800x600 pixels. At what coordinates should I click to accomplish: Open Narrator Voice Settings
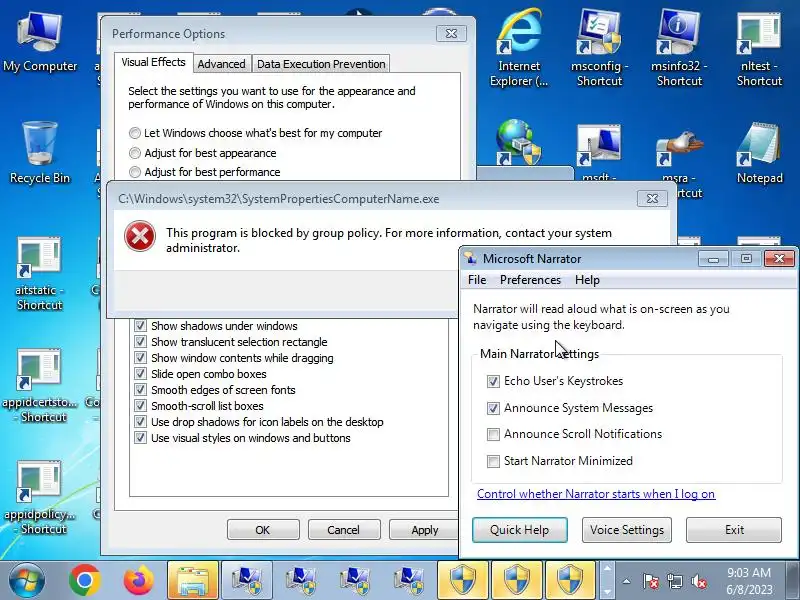click(627, 530)
